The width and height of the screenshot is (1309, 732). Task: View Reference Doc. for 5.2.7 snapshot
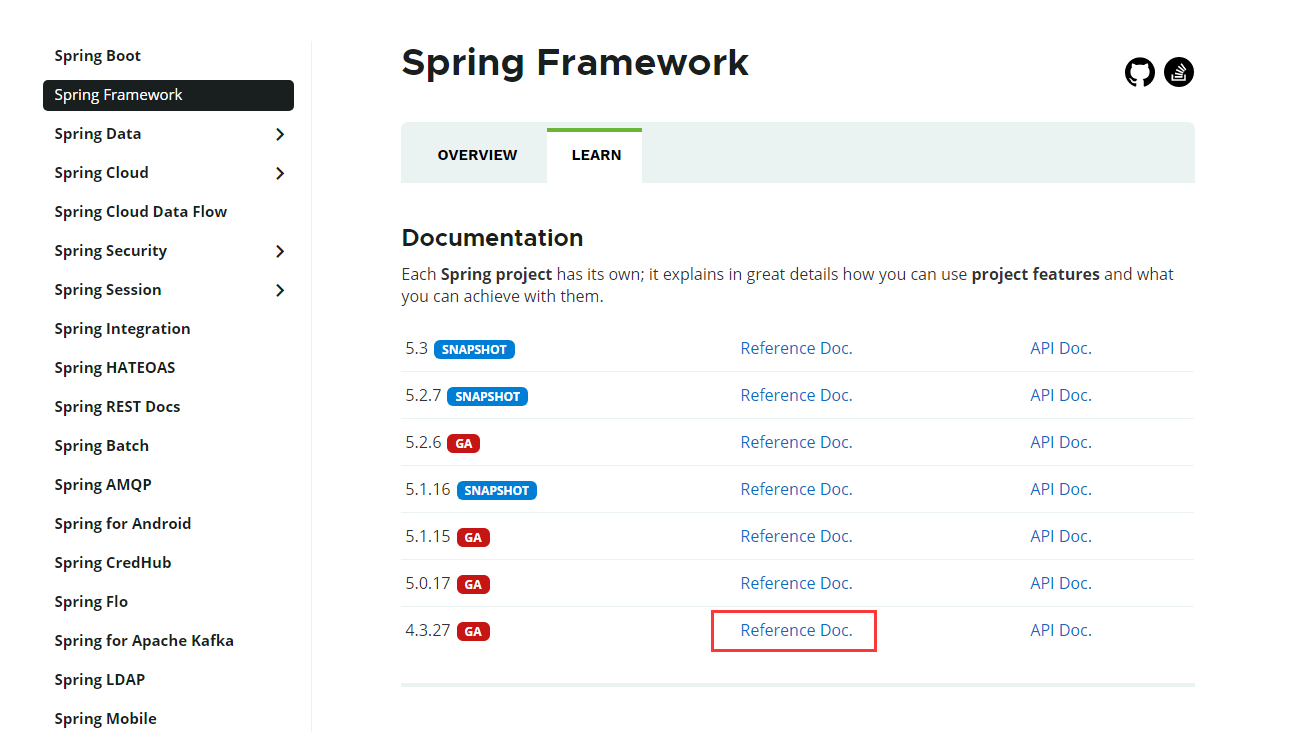pyautogui.click(x=796, y=396)
